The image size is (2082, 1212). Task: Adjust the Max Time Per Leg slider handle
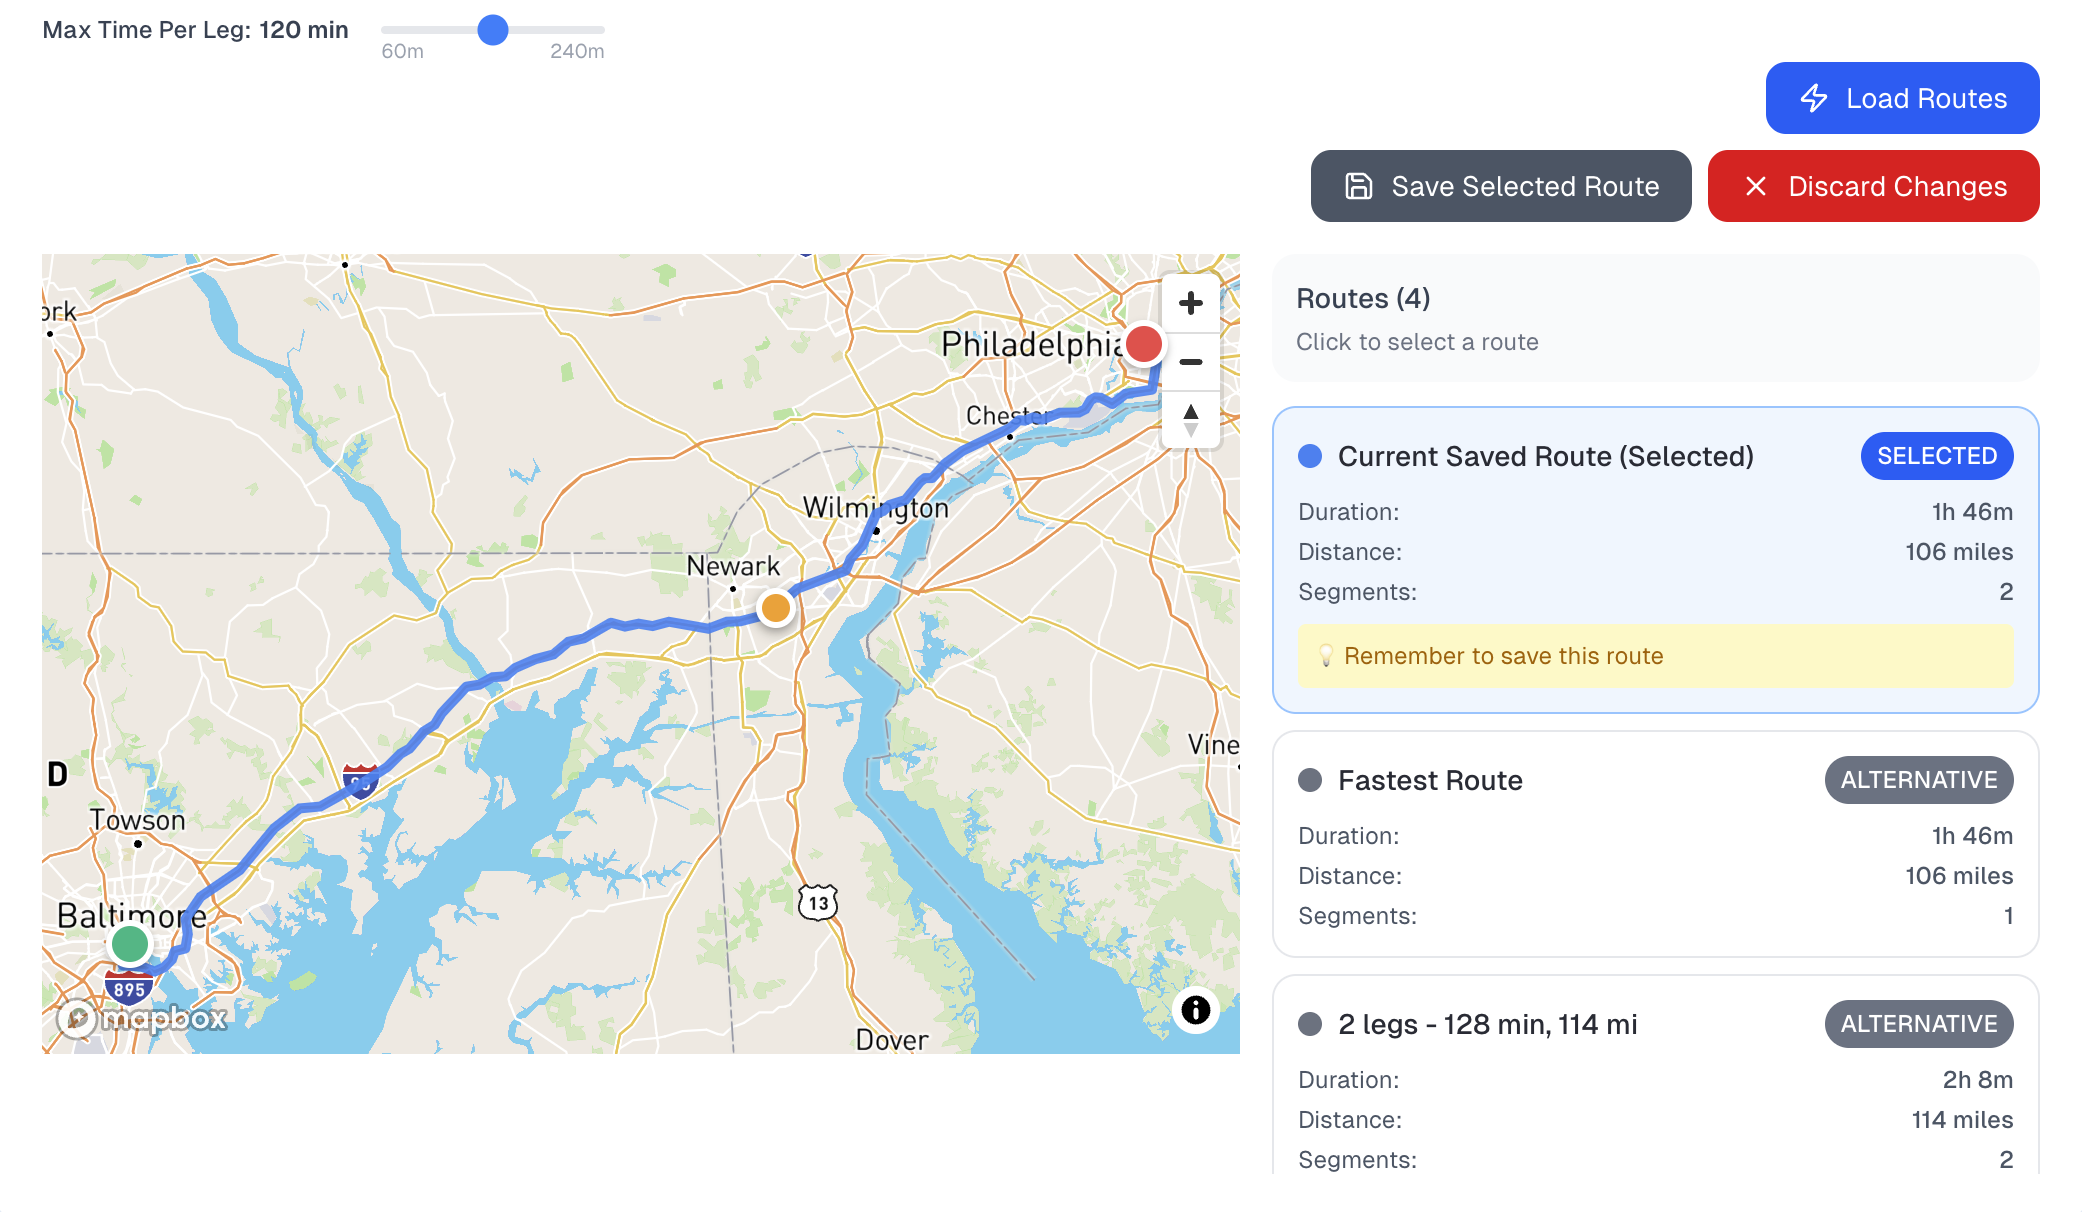492,31
